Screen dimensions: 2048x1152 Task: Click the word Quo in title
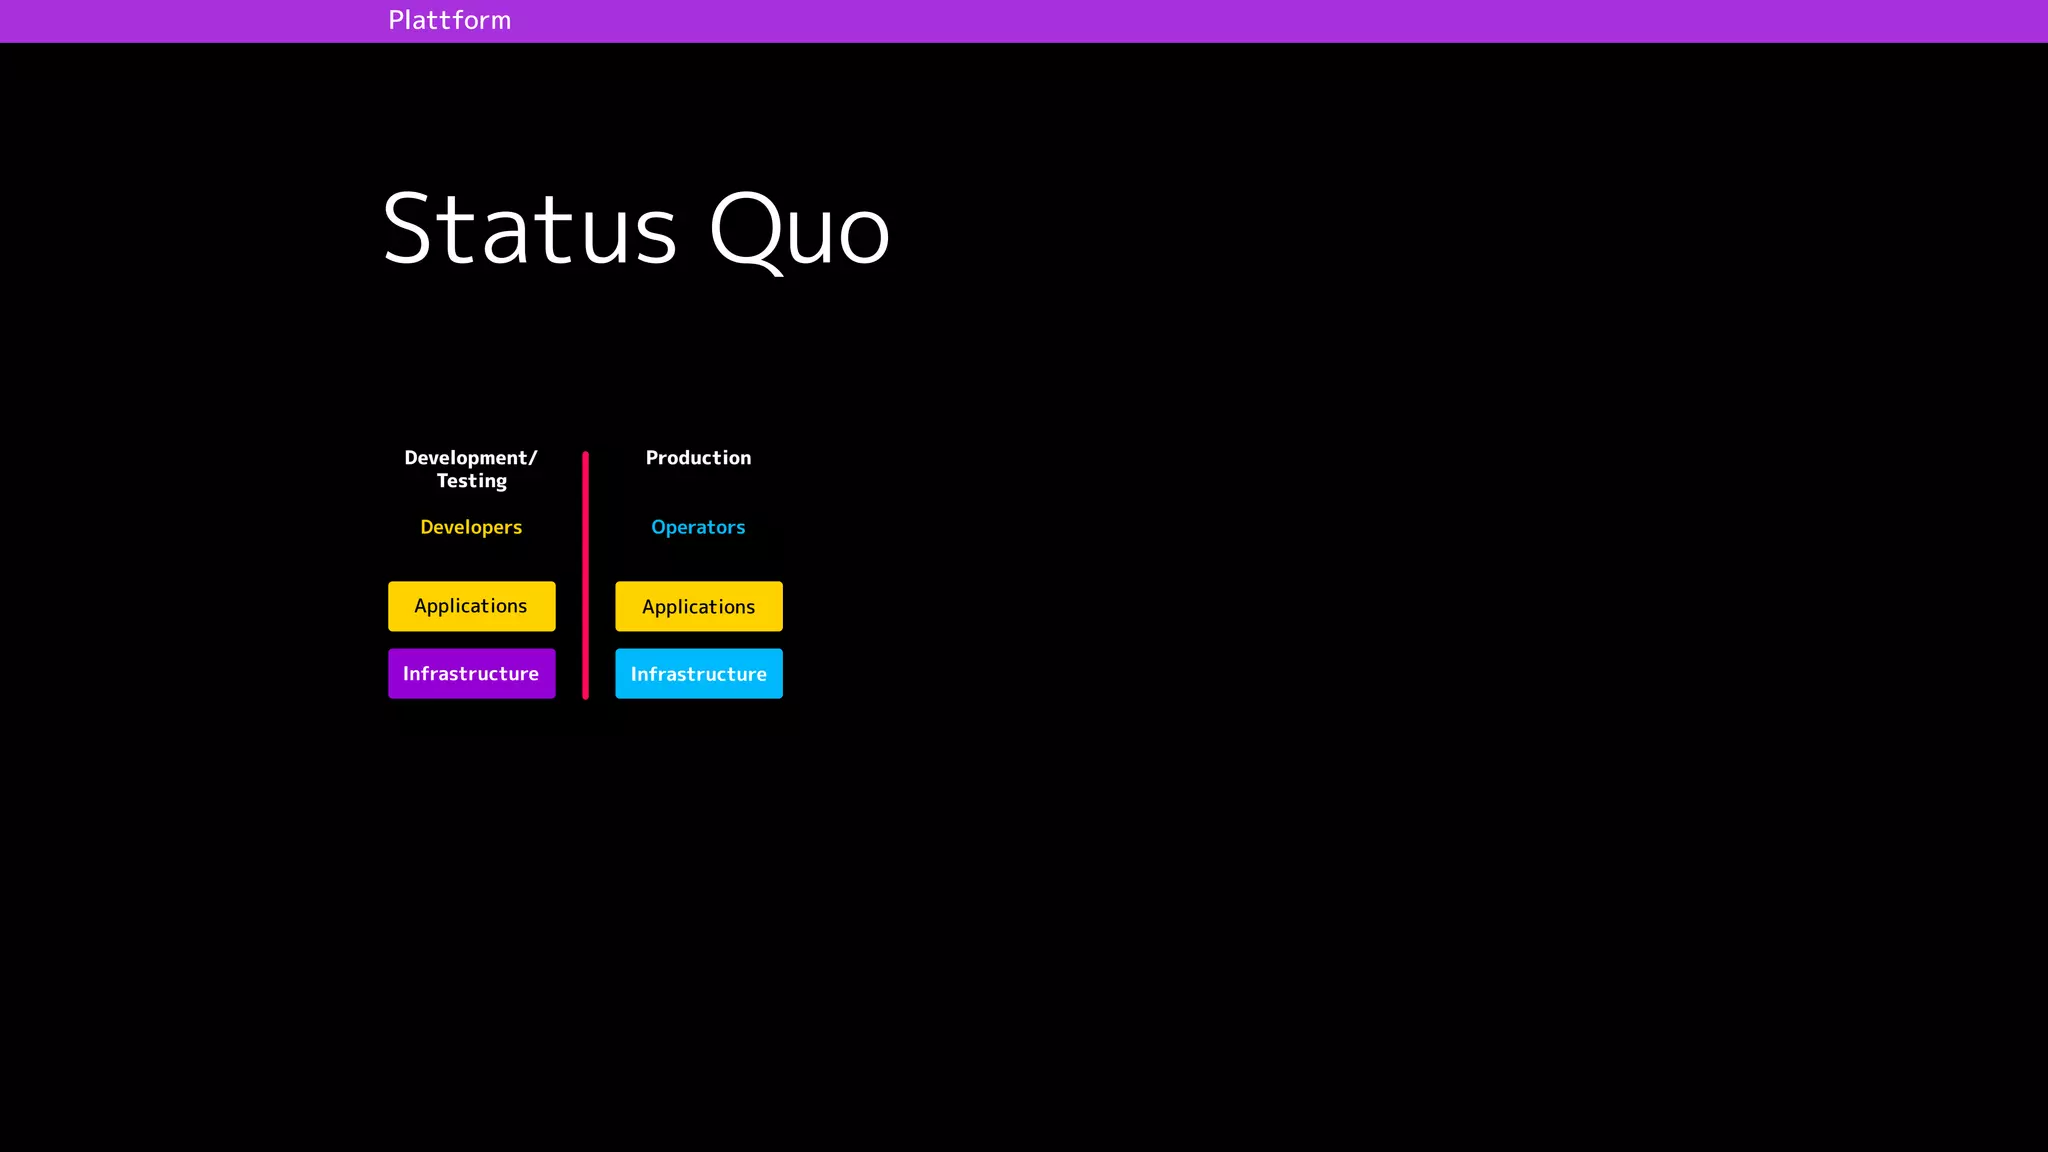coord(799,230)
